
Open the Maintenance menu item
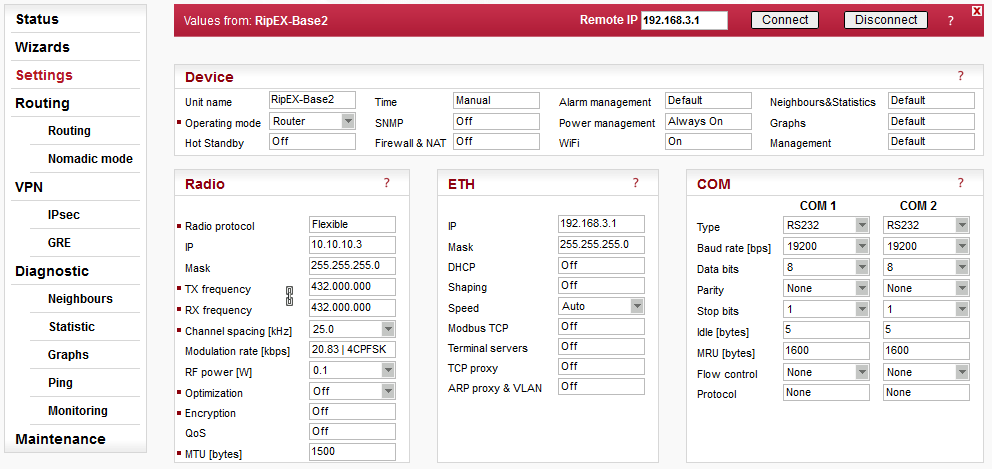[x=60, y=439]
